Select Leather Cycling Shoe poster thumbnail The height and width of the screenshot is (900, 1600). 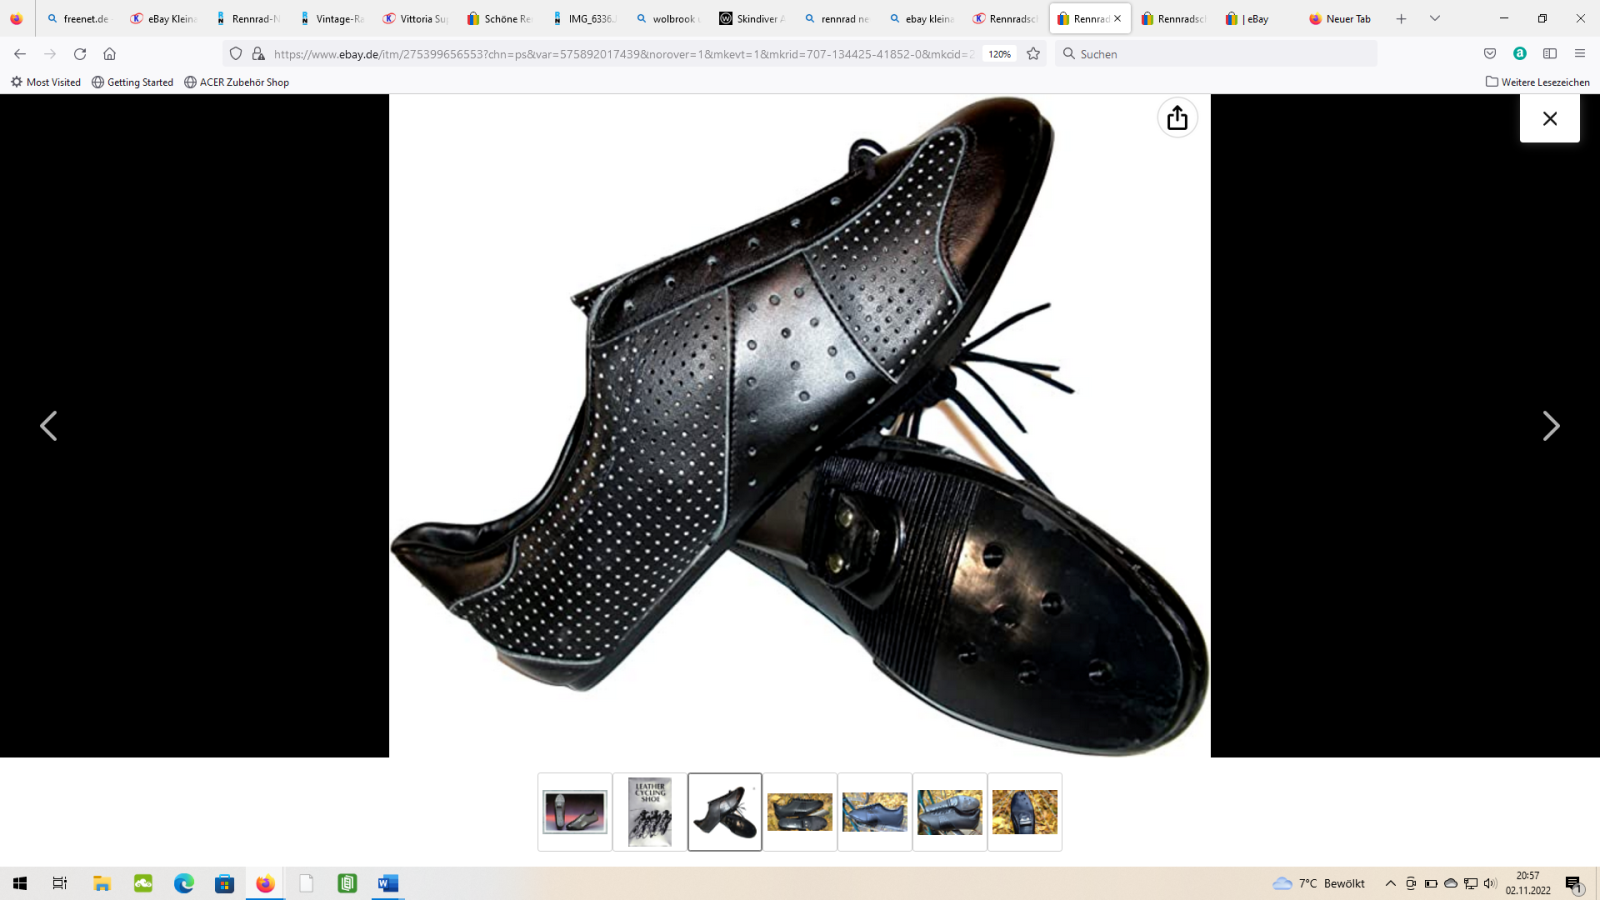pyautogui.click(x=650, y=812)
